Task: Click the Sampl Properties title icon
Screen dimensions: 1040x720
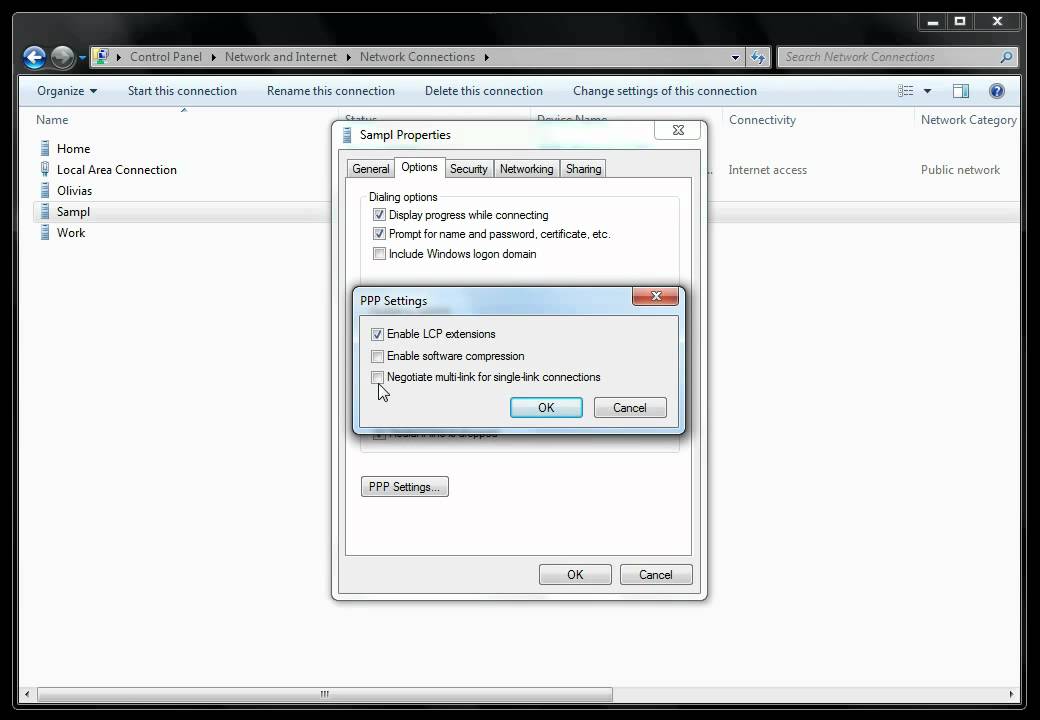Action: [x=347, y=135]
